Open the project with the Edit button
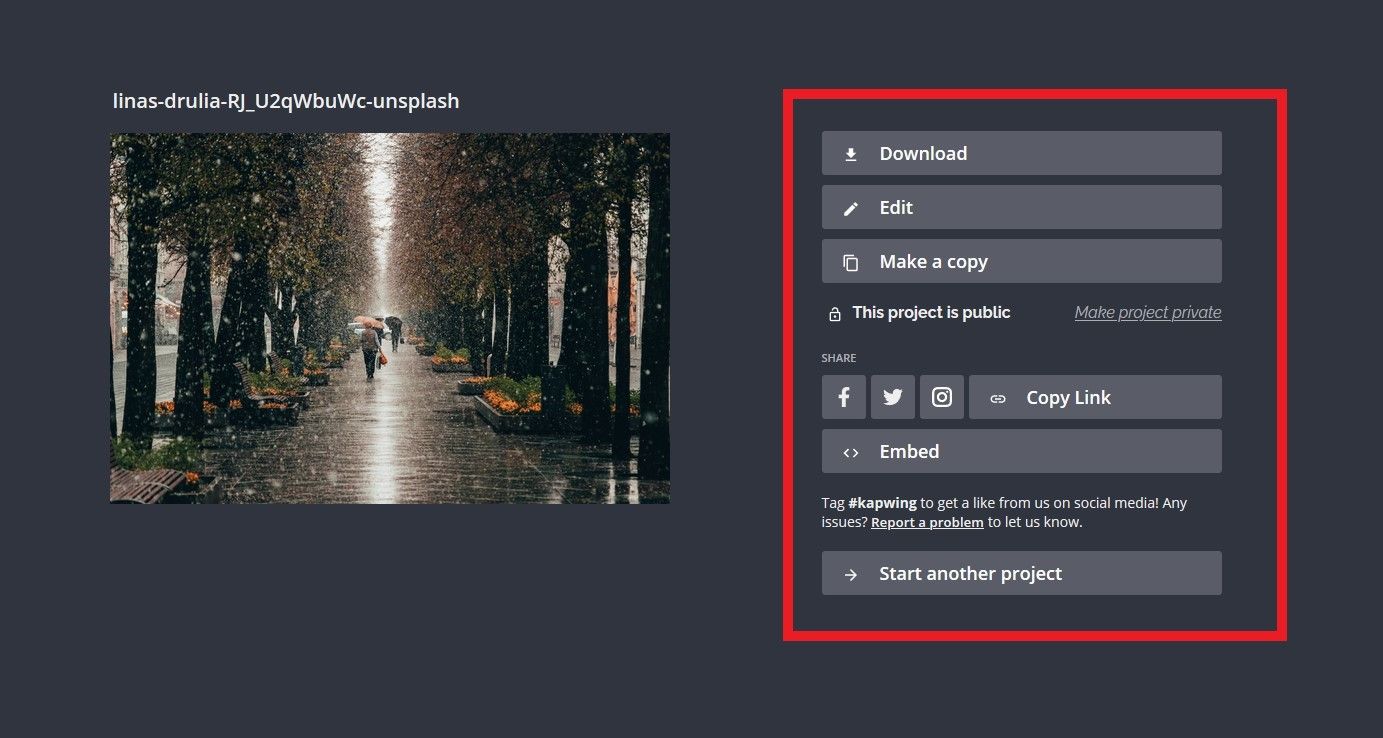Screen dimensions: 1383x738 click(1021, 207)
